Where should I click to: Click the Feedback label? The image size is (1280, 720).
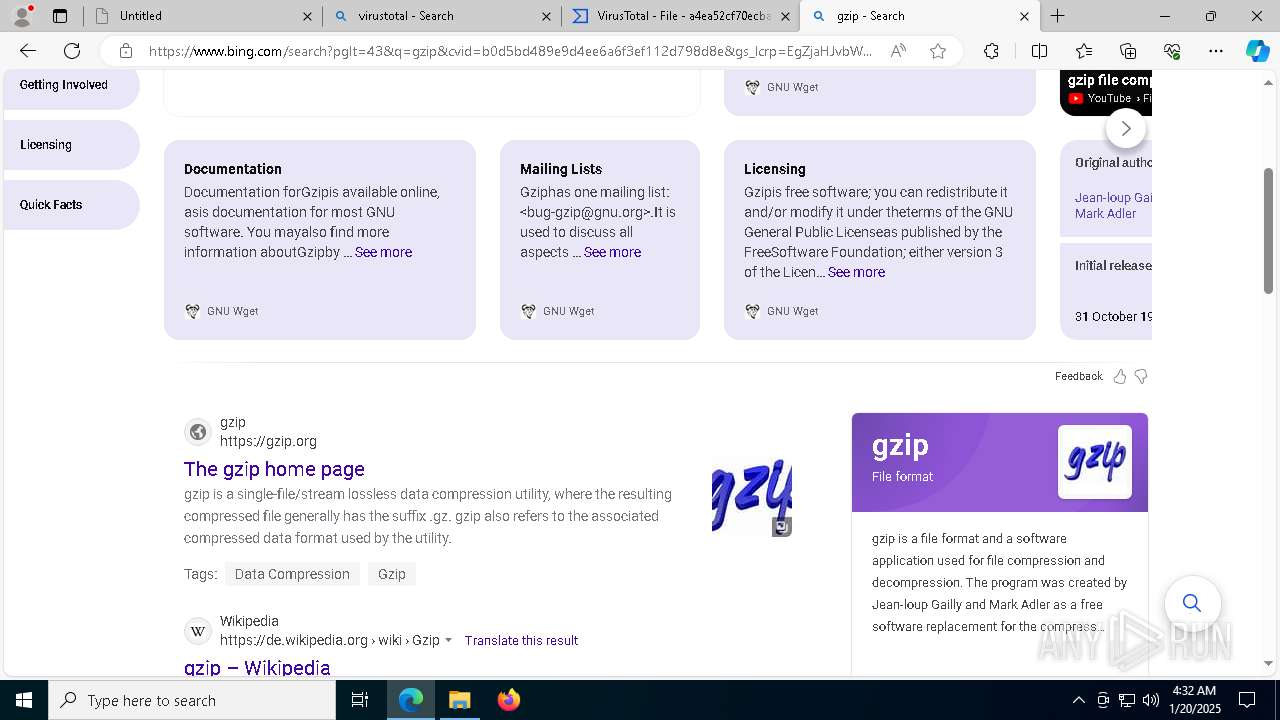tap(1078, 376)
